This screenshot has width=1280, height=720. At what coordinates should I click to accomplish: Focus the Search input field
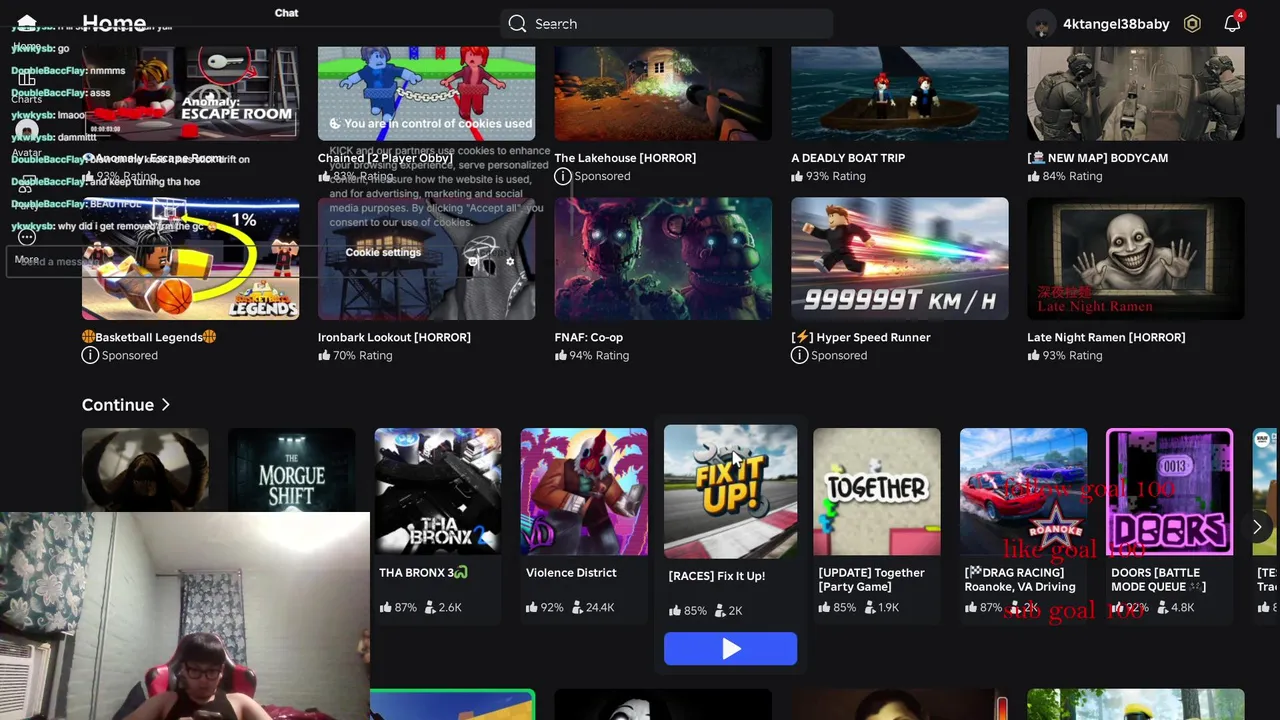click(666, 24)
